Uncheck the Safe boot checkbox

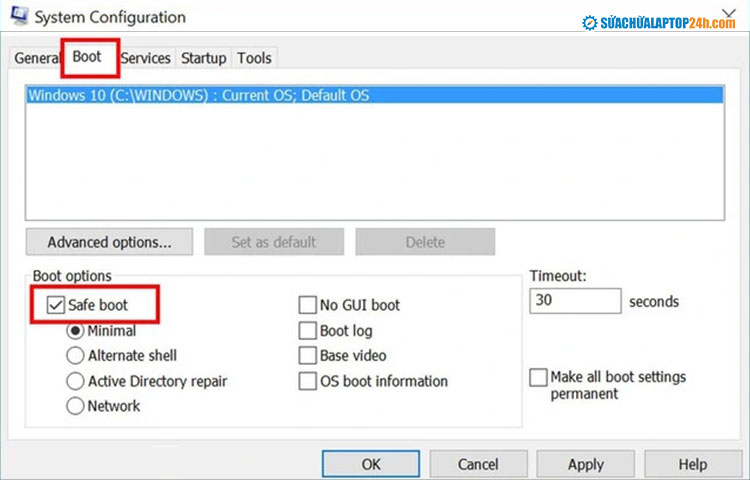coord(56,304)
